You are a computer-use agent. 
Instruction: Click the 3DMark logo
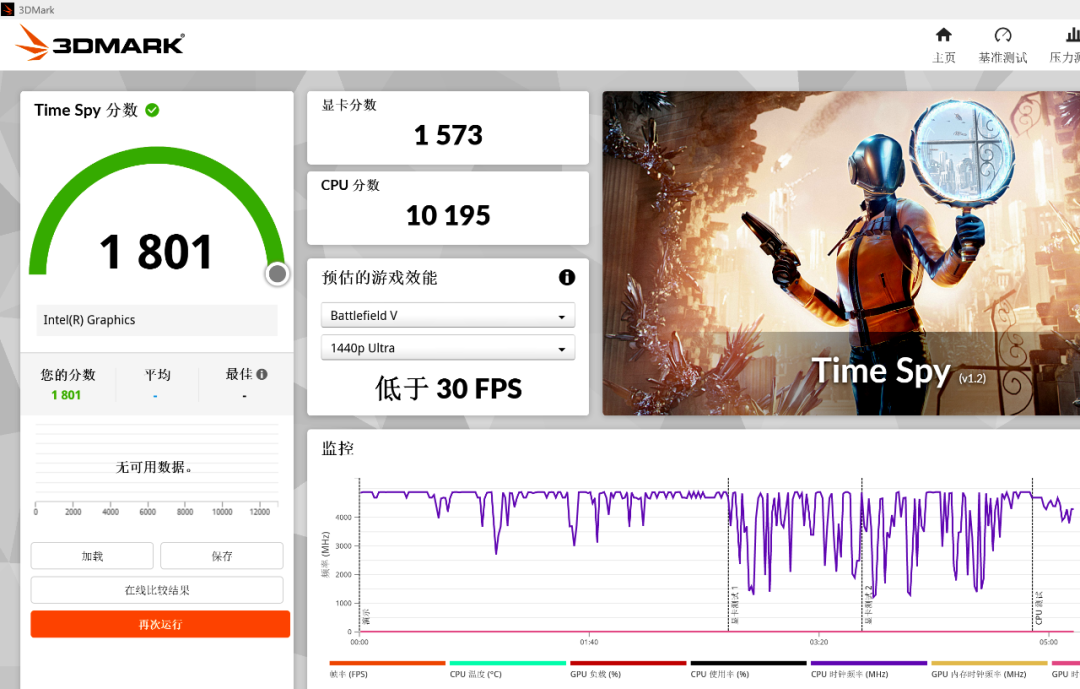coord(101,43)
